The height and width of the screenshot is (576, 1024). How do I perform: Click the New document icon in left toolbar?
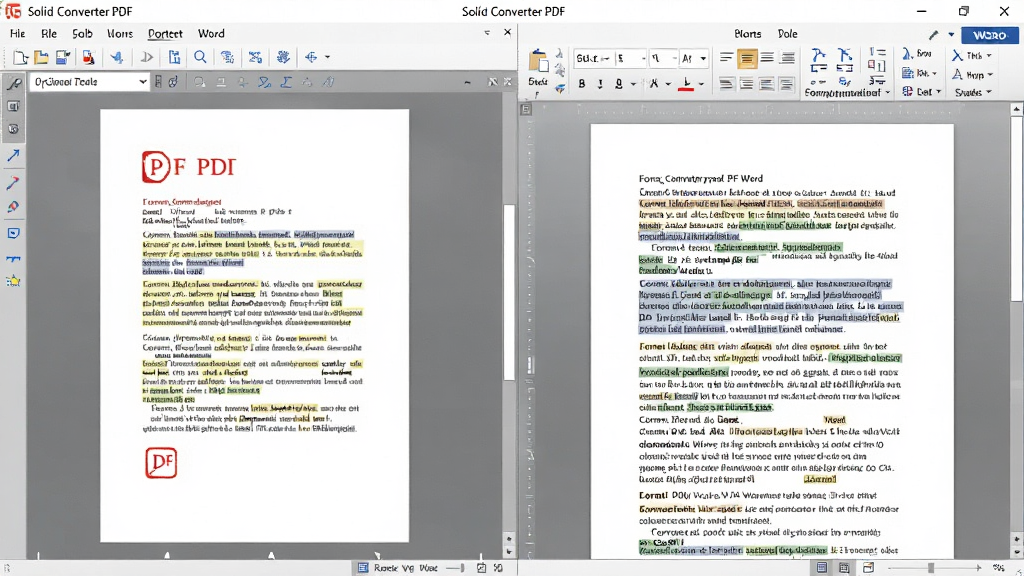tap(20, 57)
